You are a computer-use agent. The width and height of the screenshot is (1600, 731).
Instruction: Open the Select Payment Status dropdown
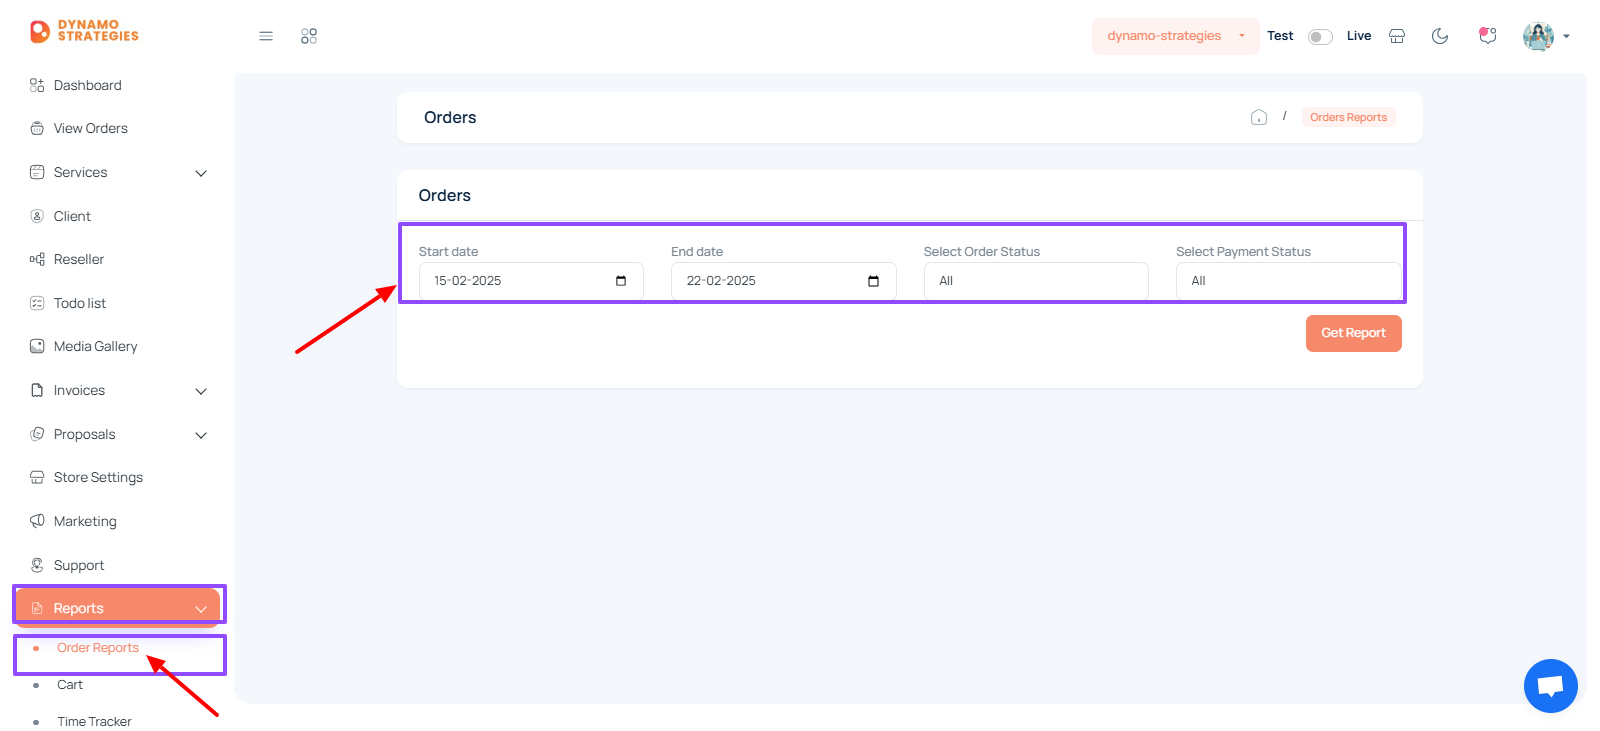tap(1288, 281)
